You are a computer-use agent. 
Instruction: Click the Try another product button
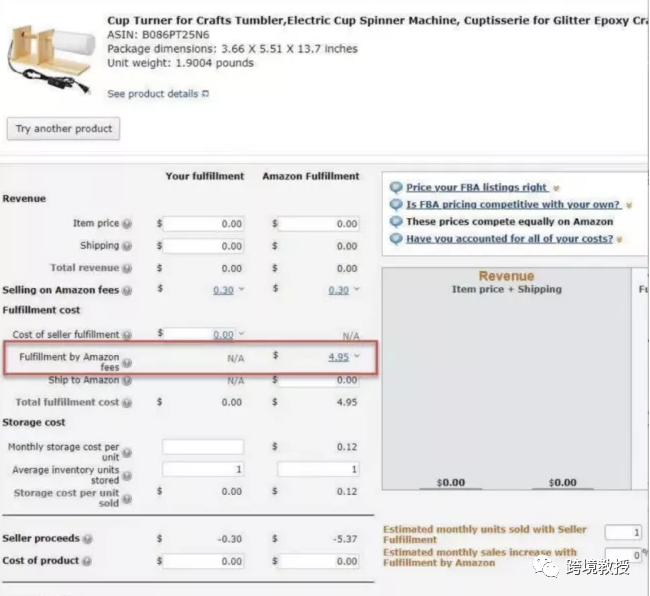(63, 129)
